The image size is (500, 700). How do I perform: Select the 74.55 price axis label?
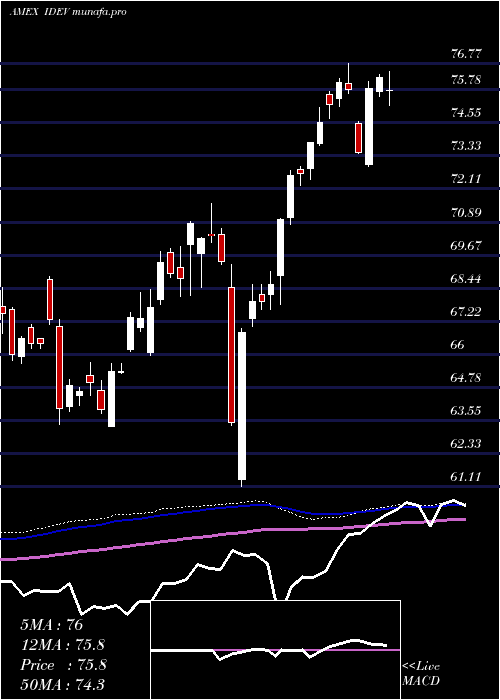click(466, 112)
